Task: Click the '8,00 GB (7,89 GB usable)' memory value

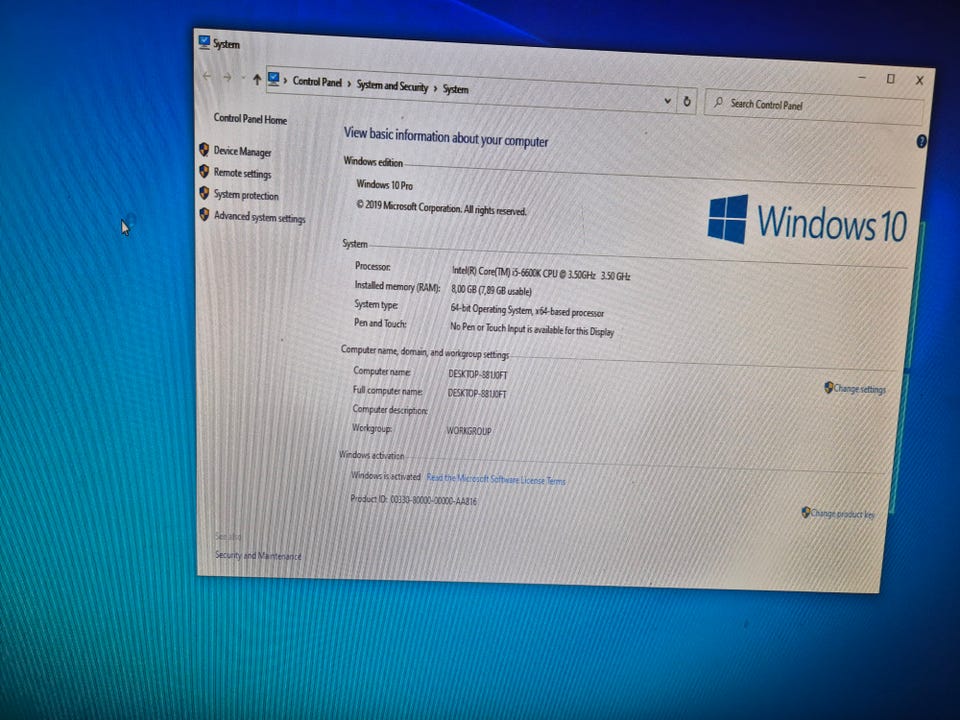Action: (x=491, y=290)
